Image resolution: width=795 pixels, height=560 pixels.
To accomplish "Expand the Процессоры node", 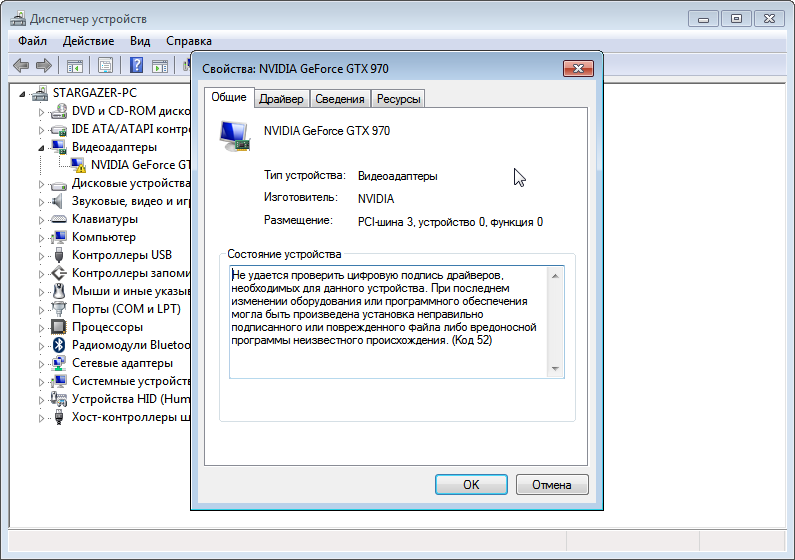I will (x=42, y=328).
